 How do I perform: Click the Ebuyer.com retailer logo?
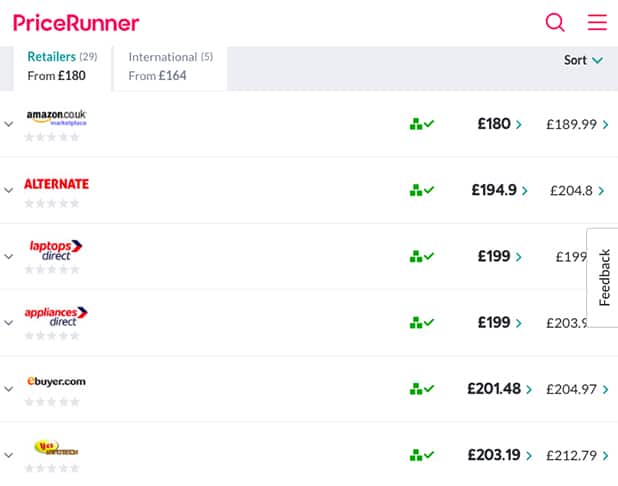56,382
